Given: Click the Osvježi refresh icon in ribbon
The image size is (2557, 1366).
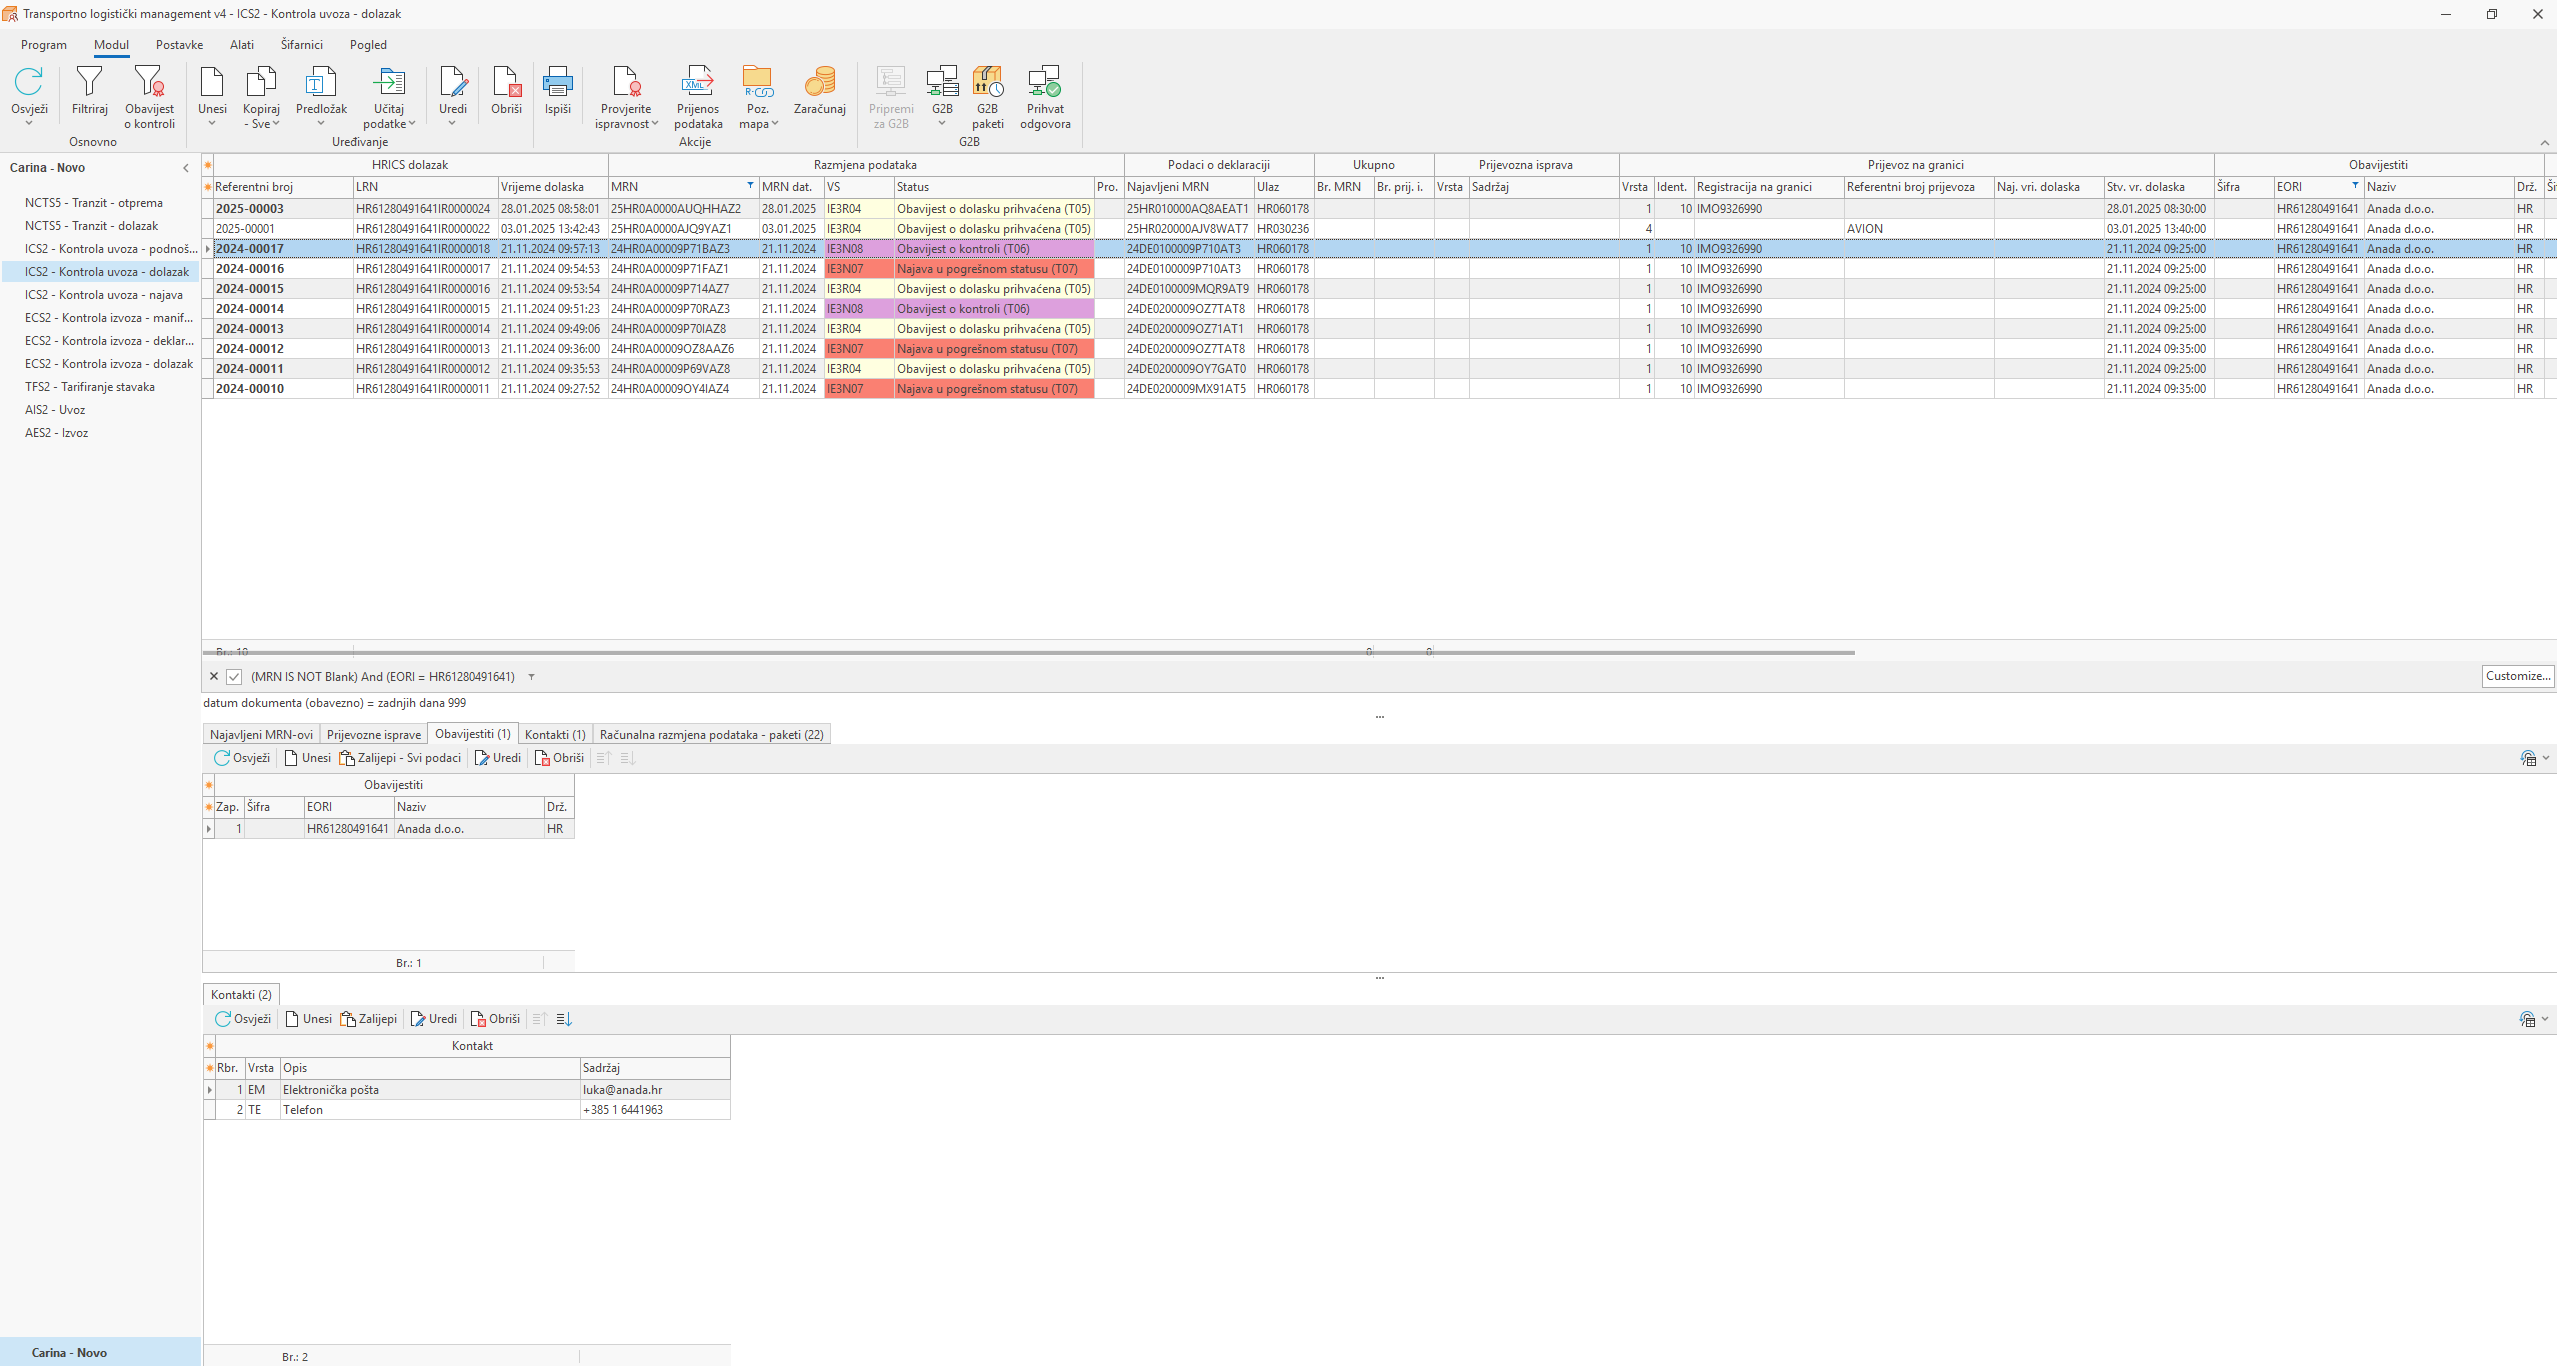Looking at the screenshot, I should point(29,82).
